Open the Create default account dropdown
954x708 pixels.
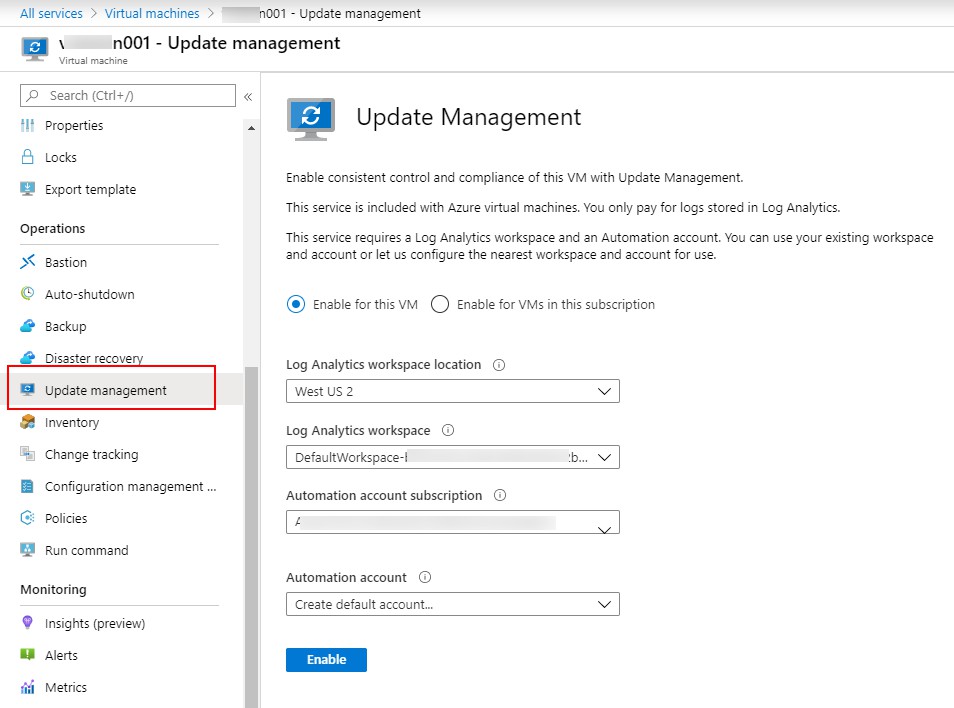pyautogui.click(x=453, y=604)
